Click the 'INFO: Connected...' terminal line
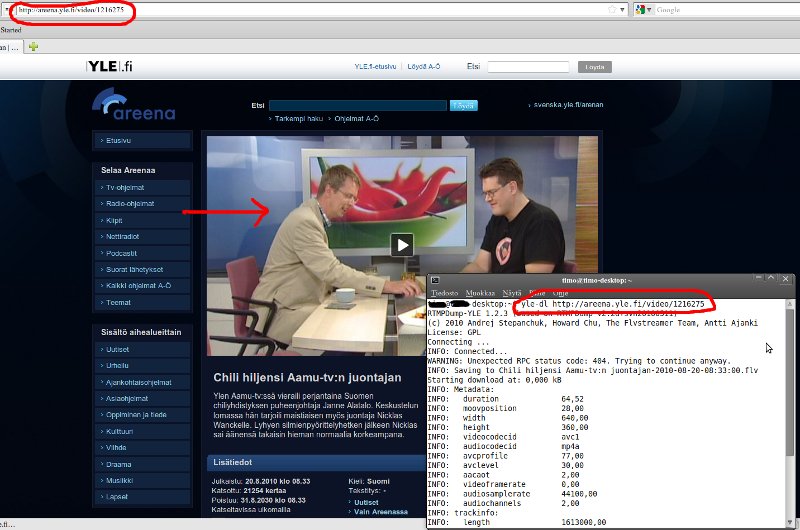This screenshot has height=530, width=800. tap(467, 351)
